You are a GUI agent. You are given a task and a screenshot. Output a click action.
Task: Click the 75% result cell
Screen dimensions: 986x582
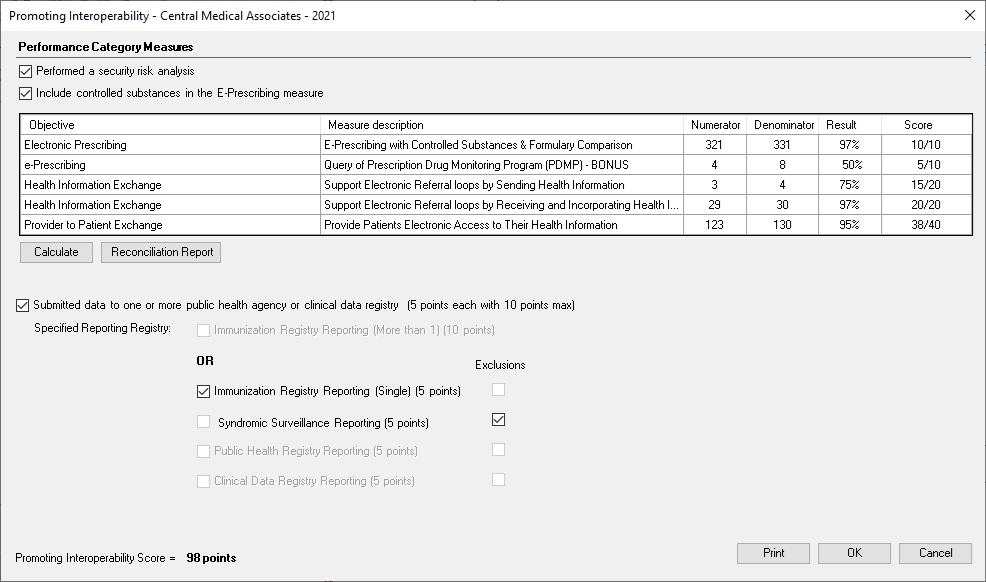(850, 185)
